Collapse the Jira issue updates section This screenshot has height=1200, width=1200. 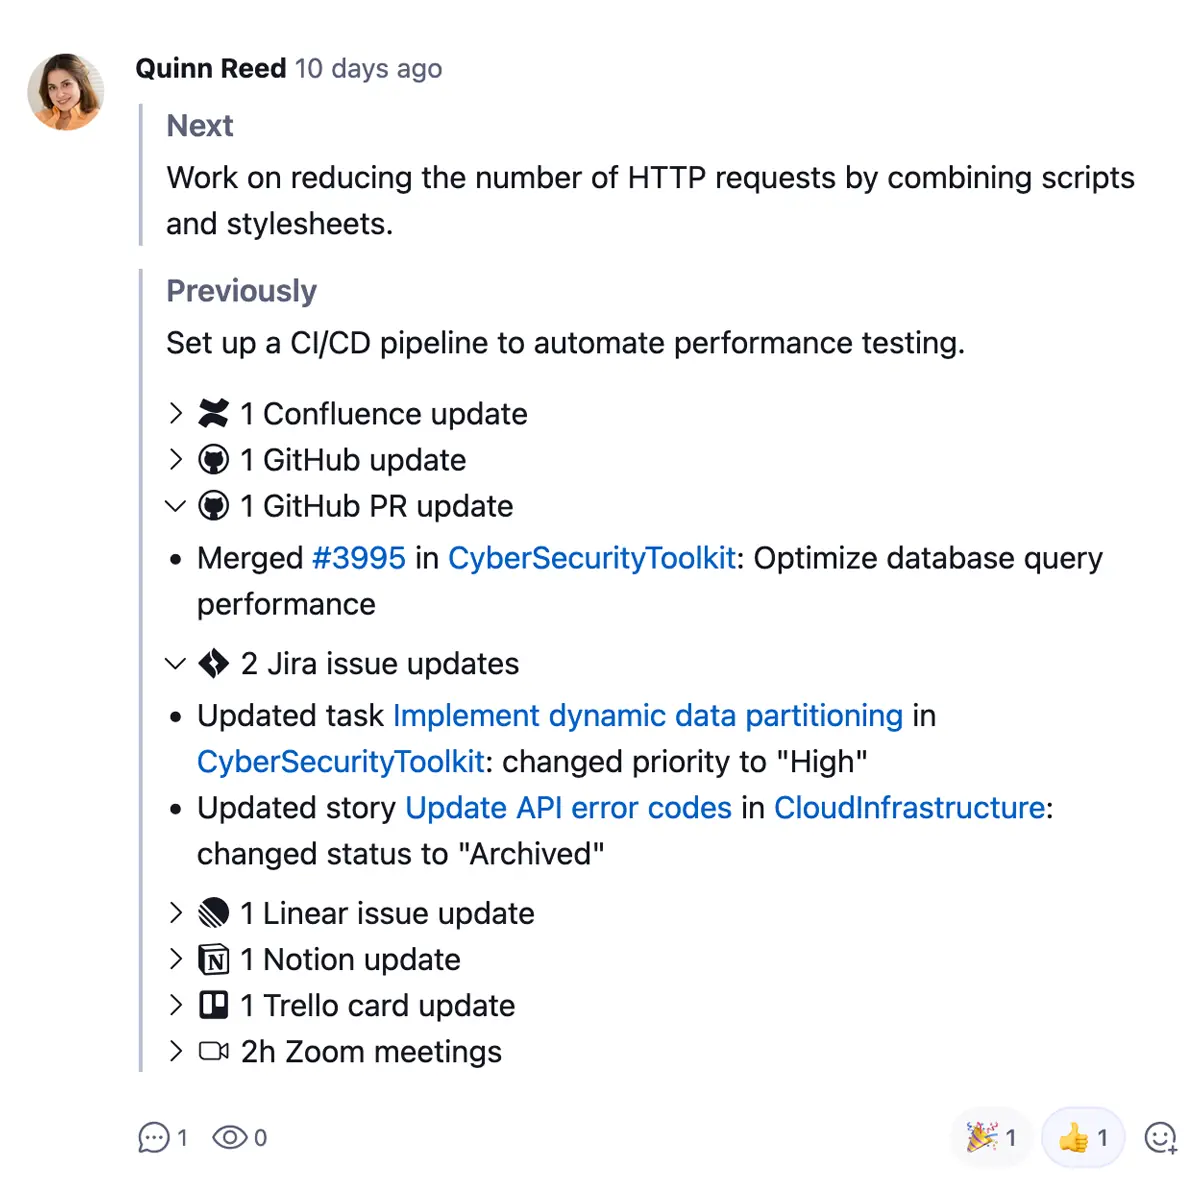(x=174, y=663)
